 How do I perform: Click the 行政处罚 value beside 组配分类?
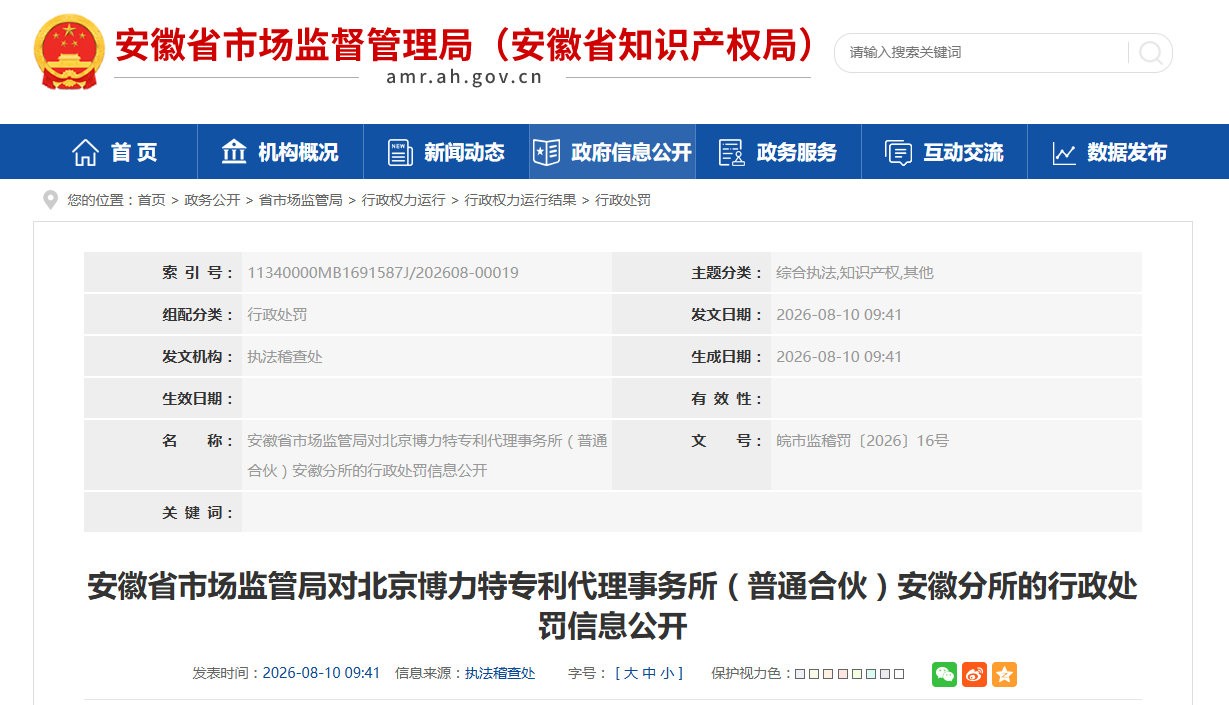[x=277, y=314]
